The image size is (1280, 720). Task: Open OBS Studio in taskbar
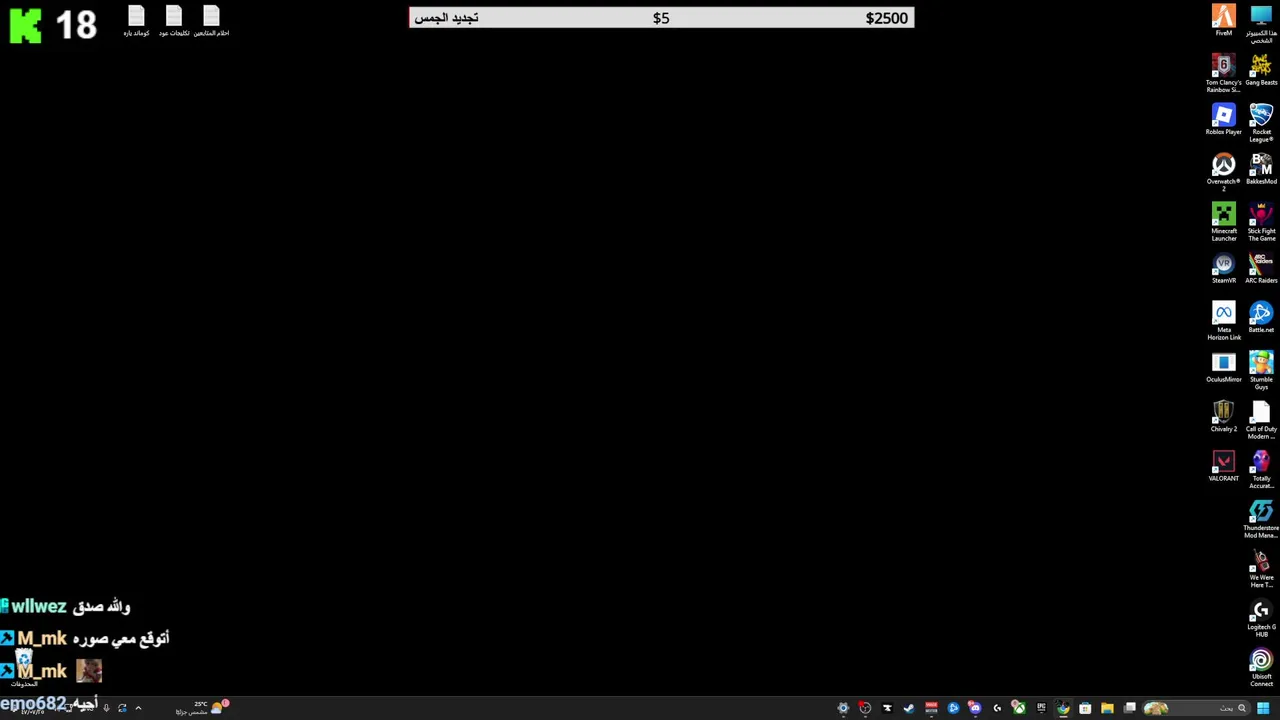(x=865, y=708)
